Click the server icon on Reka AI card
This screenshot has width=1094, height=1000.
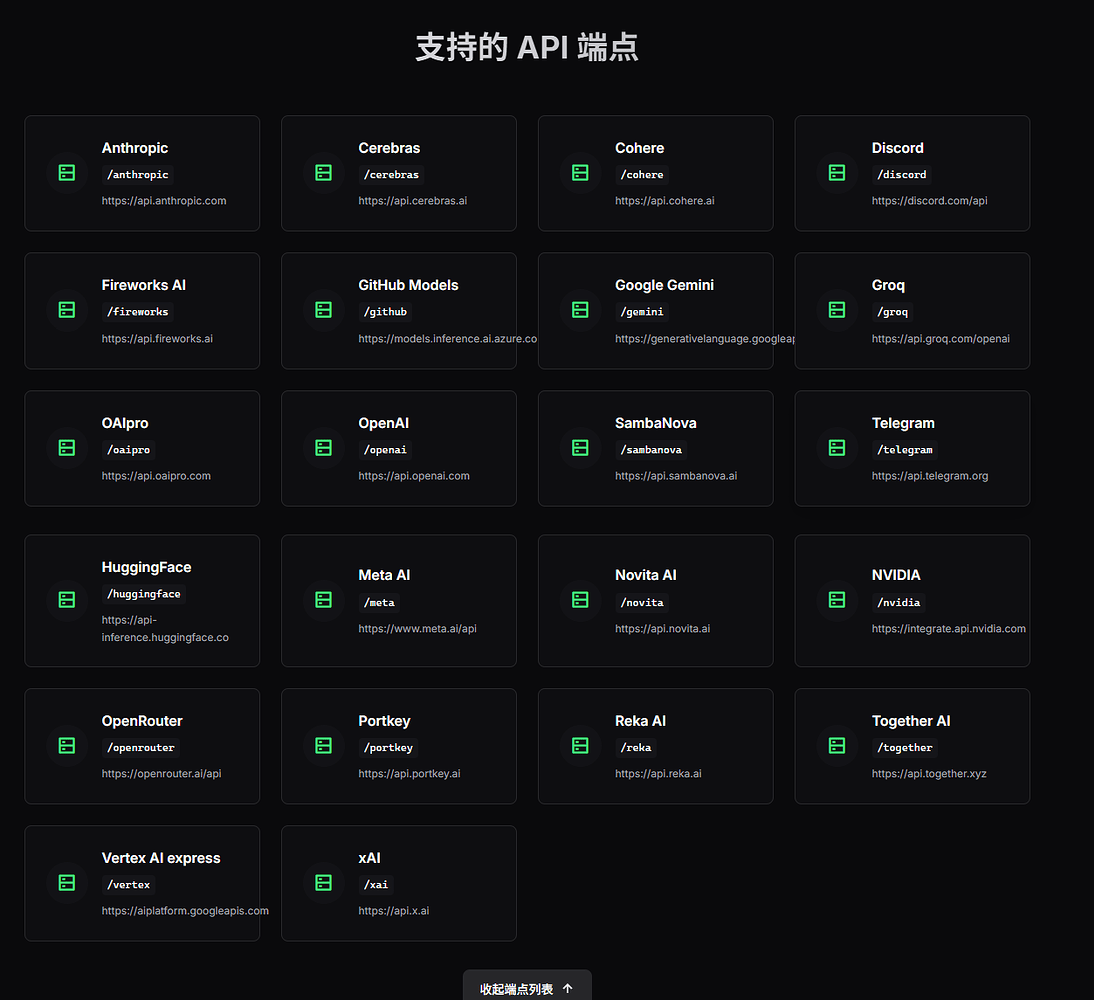(x=580, y=746)
